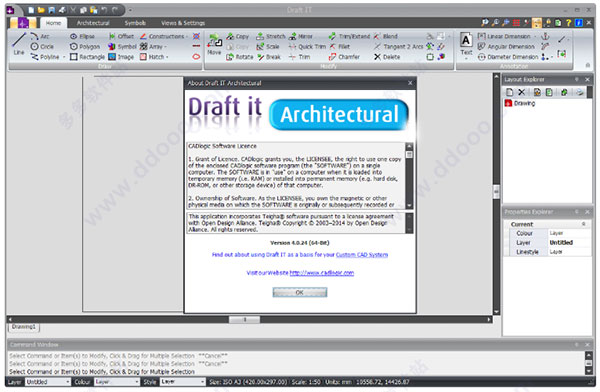
Task: Switch to the Architectural ribbon tab
Action: 93,23
